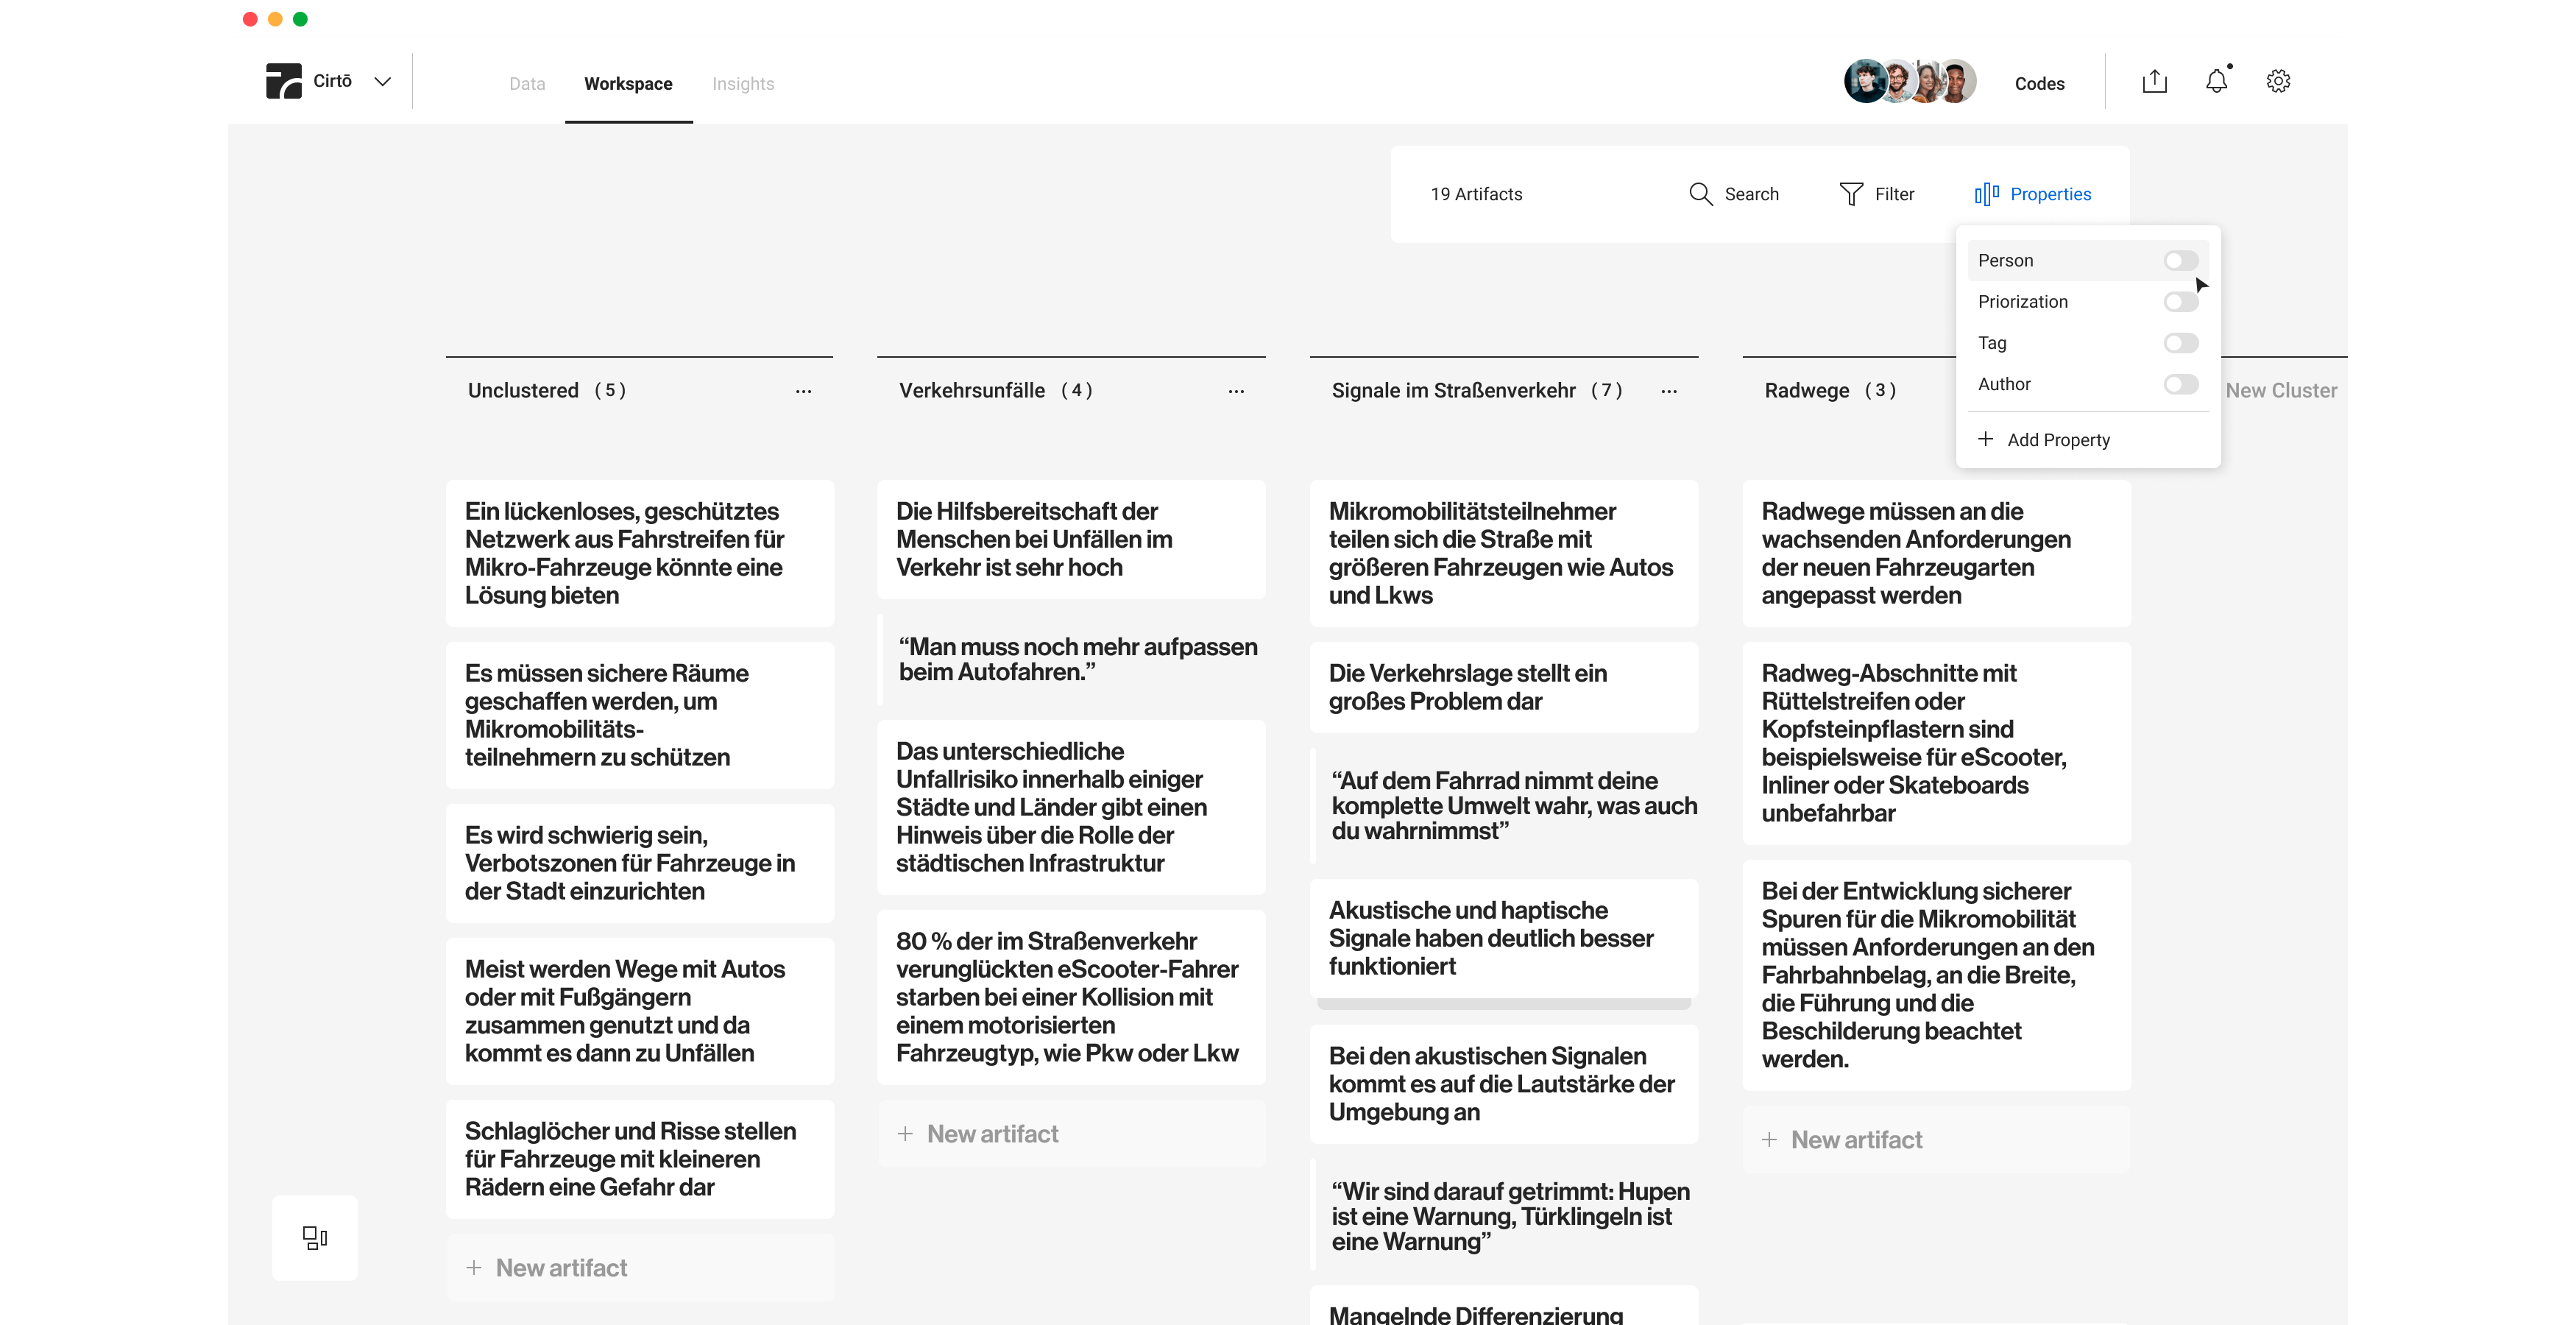Open card 'Meist werden Wege mit Autos'

[x=640, y=1011]
